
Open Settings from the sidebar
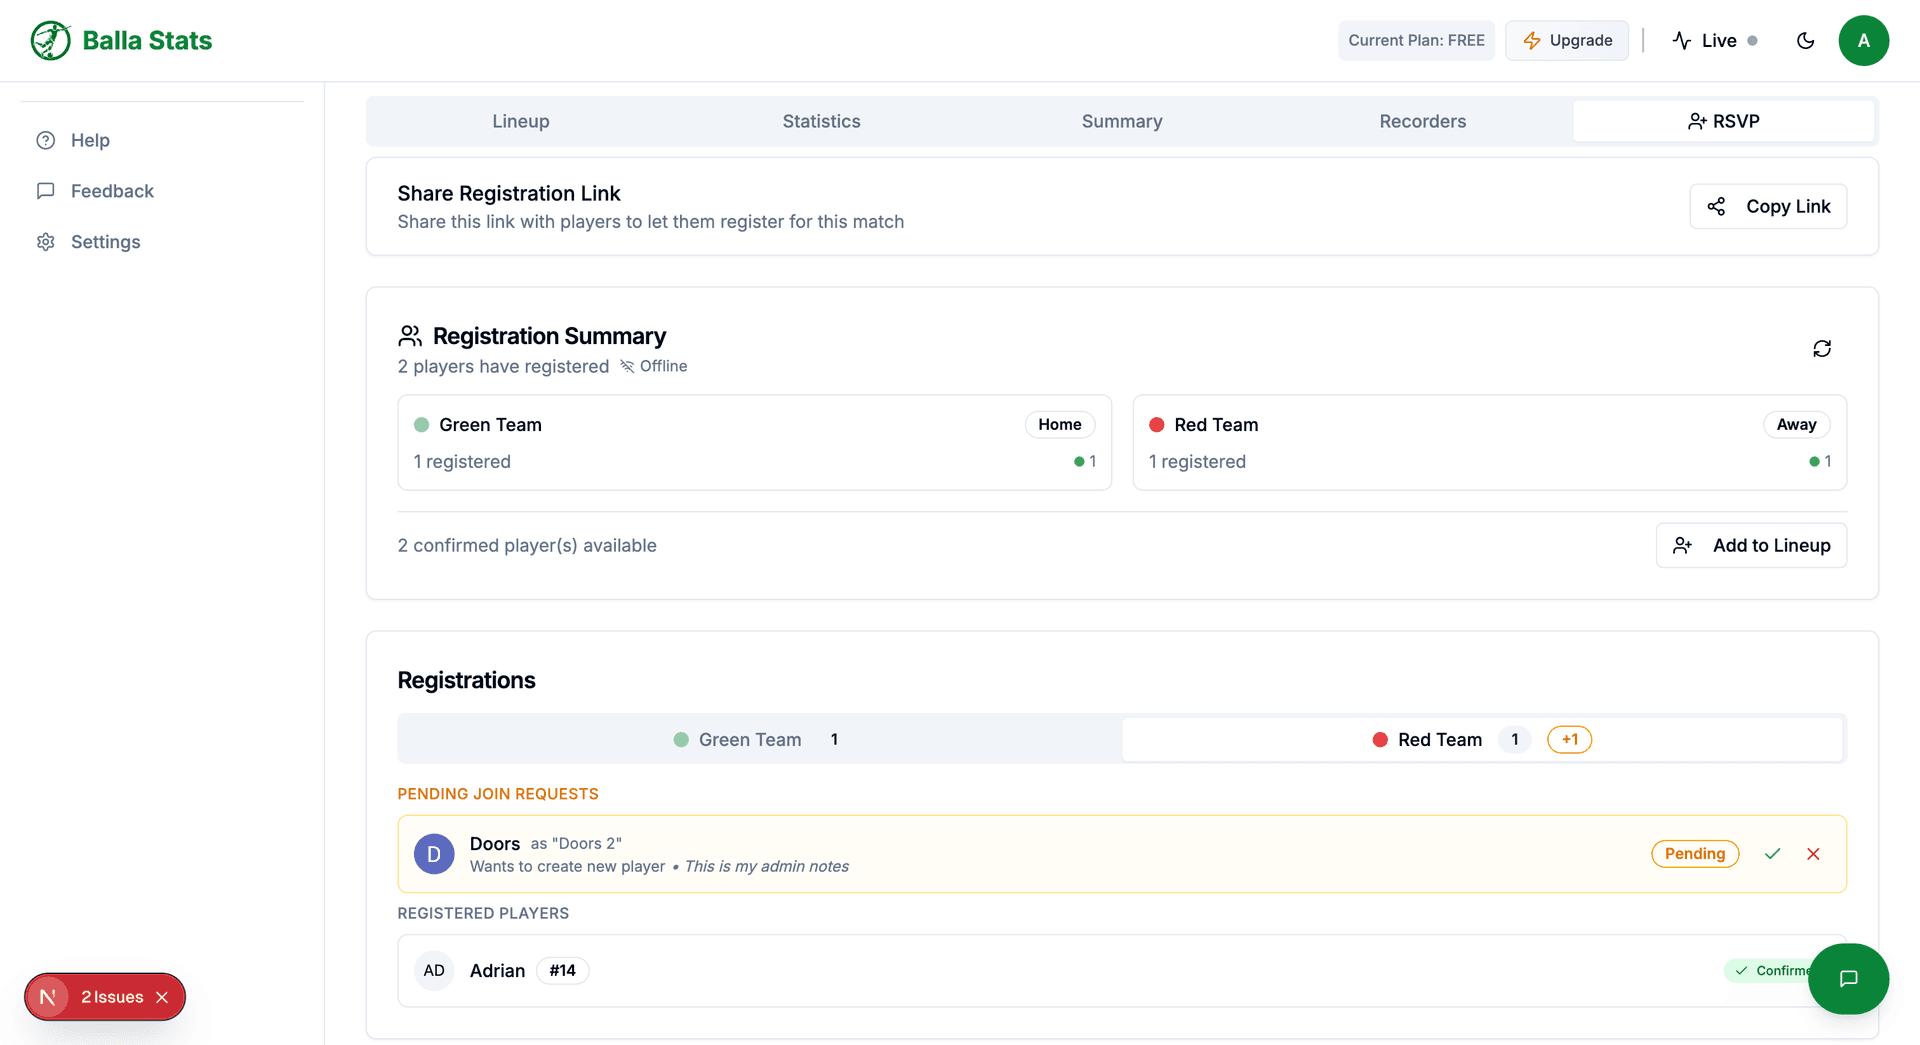(105, 242)
